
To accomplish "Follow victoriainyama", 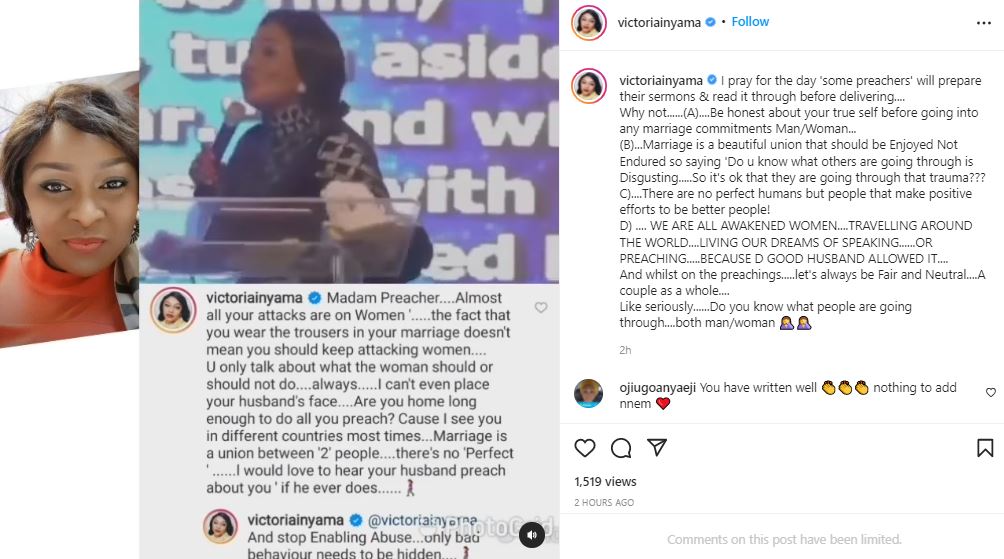I will 750,22.
